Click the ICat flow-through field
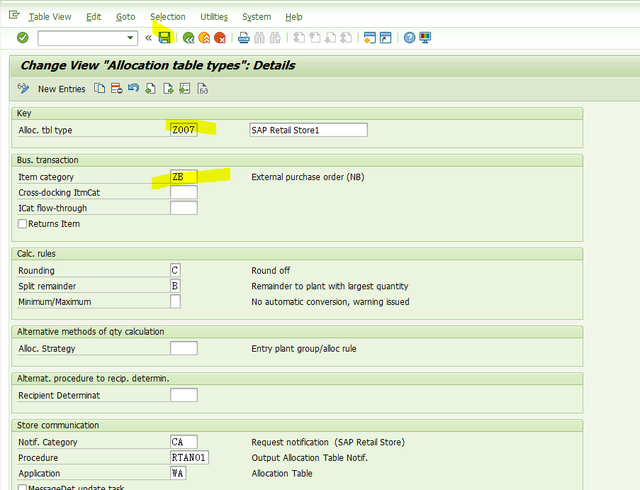 [x=184, y=208]
